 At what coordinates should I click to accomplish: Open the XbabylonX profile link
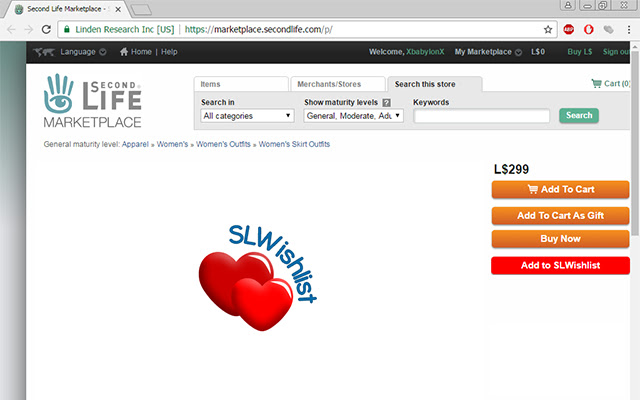(x=425, y=52)
